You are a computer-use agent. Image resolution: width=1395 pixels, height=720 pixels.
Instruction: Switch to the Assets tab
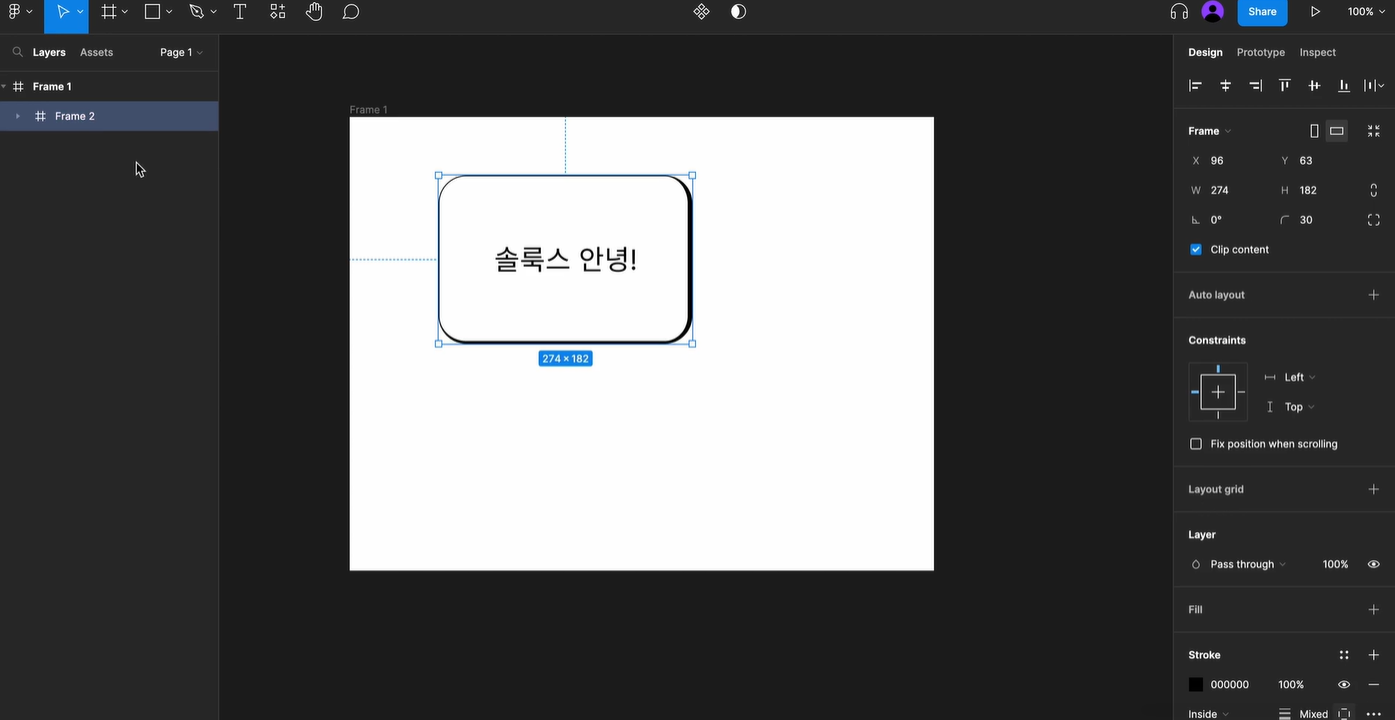96,52
